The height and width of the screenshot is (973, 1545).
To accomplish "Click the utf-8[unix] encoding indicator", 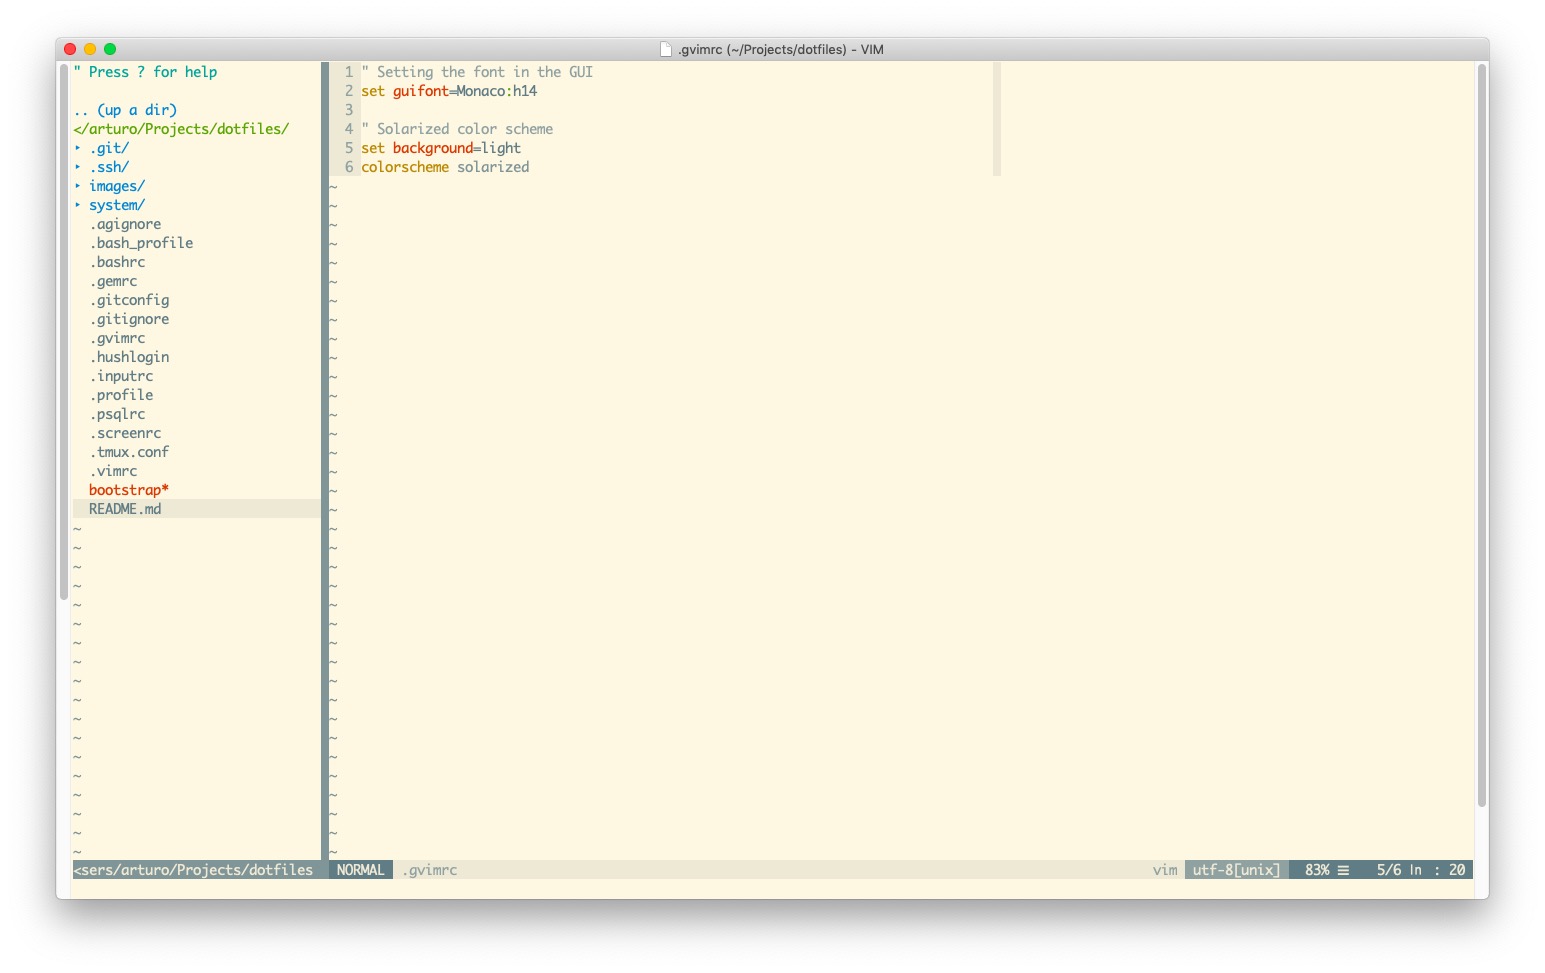I will tap(1236, 869).
